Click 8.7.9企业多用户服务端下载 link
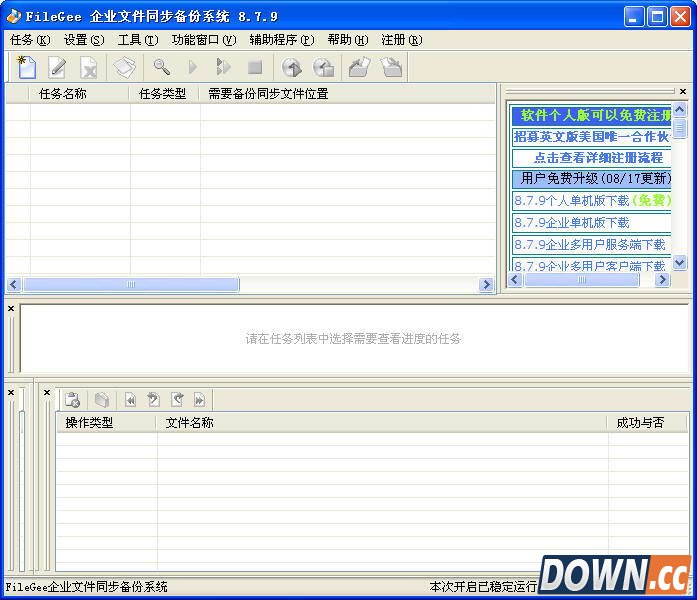 (591, 244)
